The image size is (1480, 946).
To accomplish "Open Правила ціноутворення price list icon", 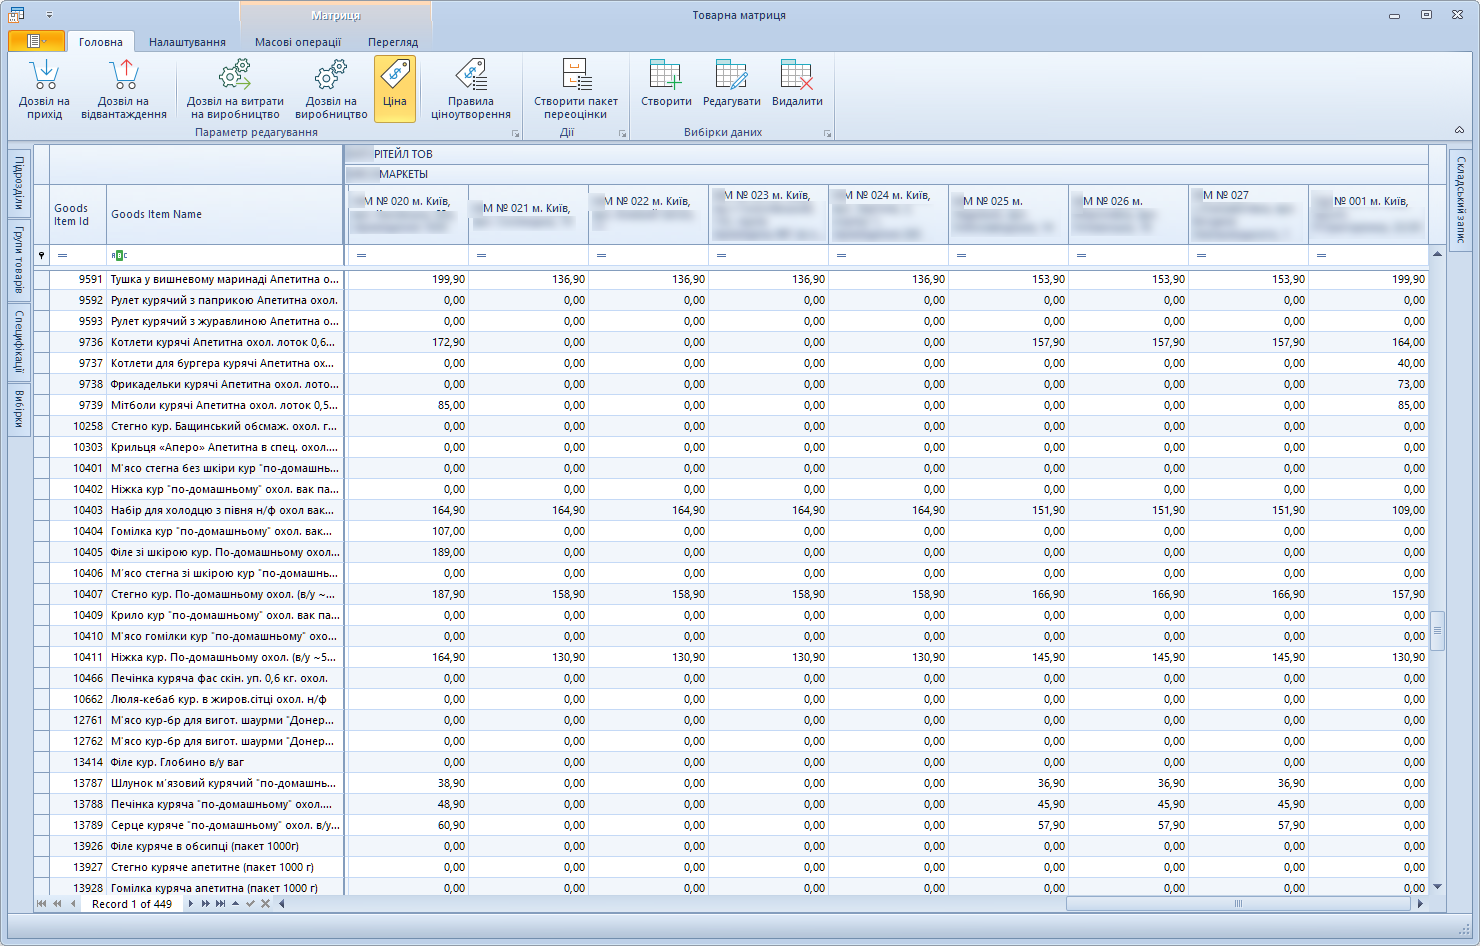I will [x=471, y=74].
